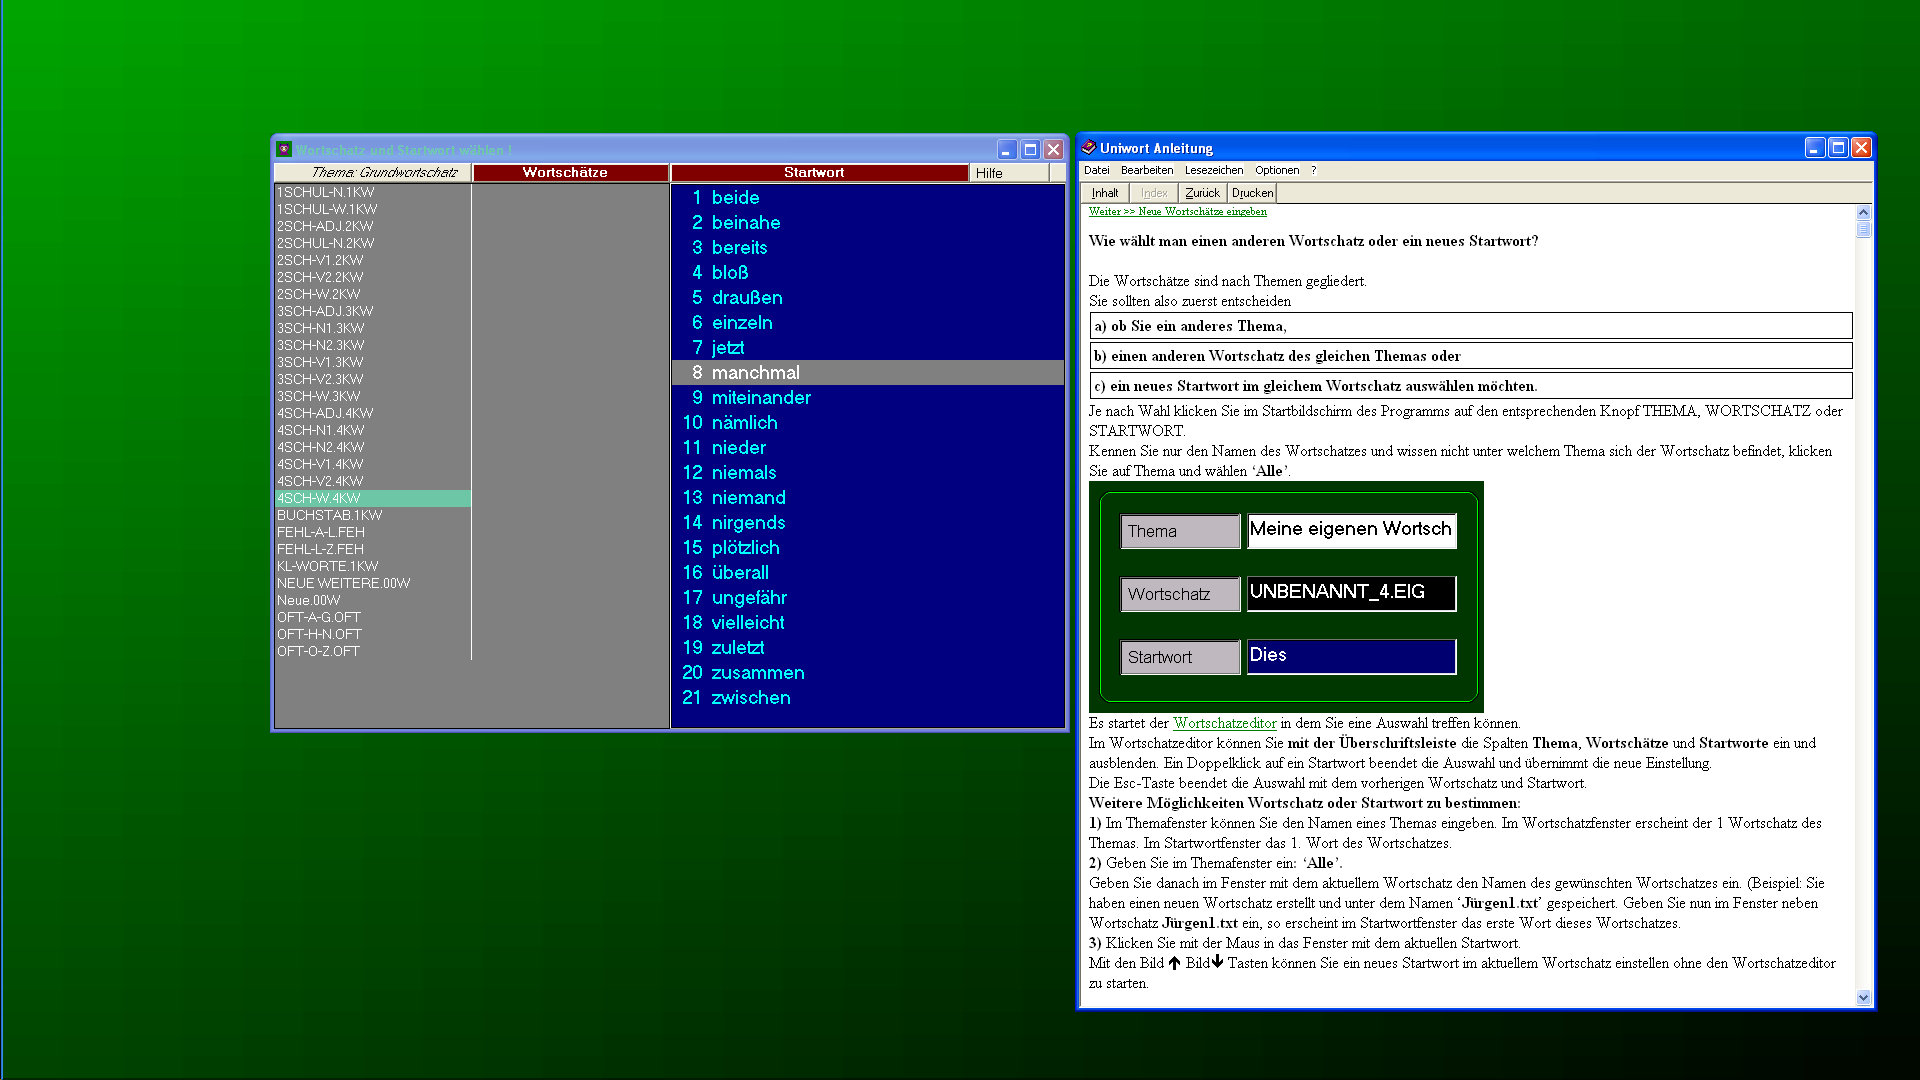Image resolution: width=1920 pixels, height=1080 pixels.
Task: Open the Optionen menu
Action: pos(1277,170)
